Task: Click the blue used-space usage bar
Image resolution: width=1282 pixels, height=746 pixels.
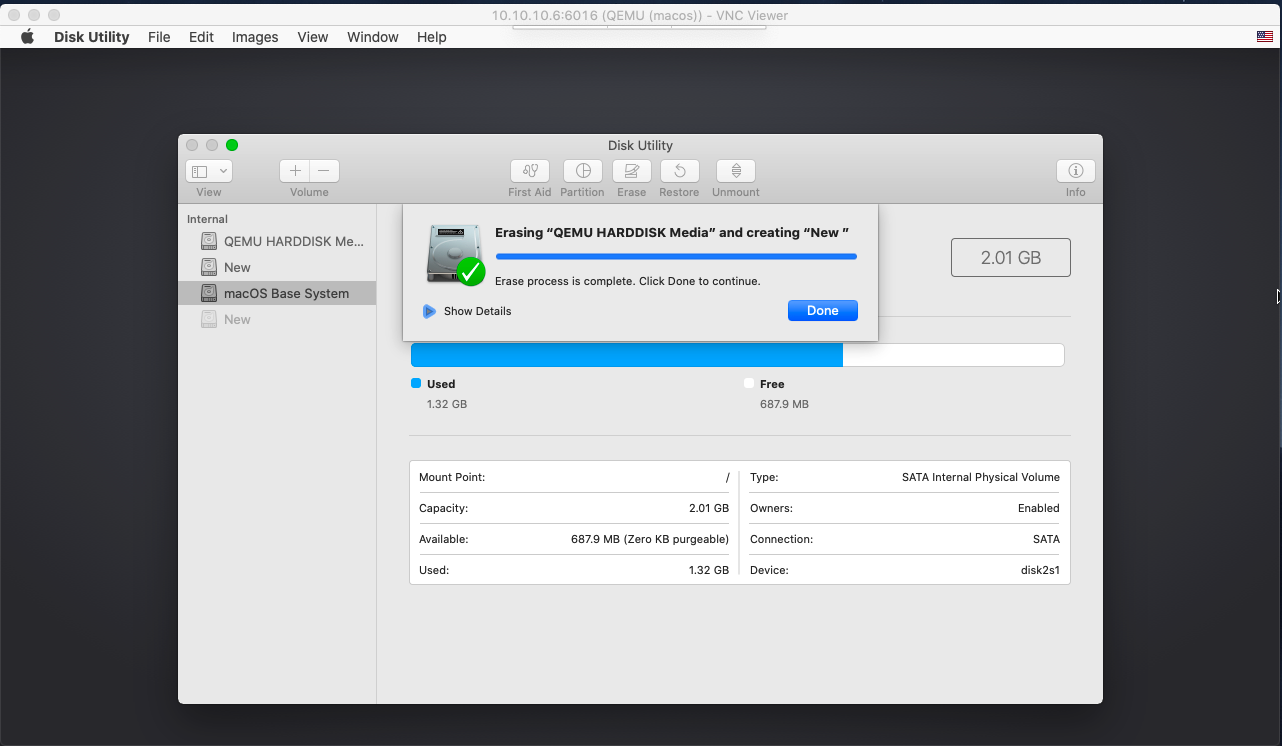Action: point(627,355)
